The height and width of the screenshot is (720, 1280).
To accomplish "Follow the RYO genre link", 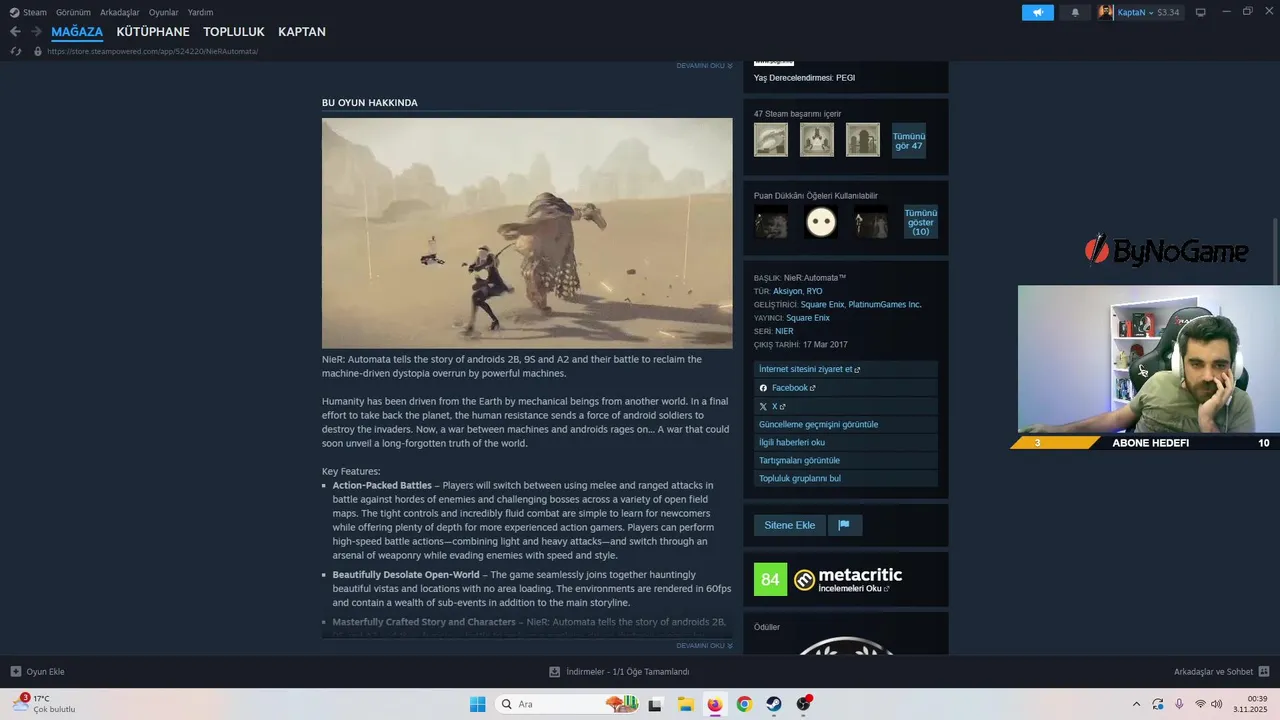I will pyautogui.click(x=815, y=291).
